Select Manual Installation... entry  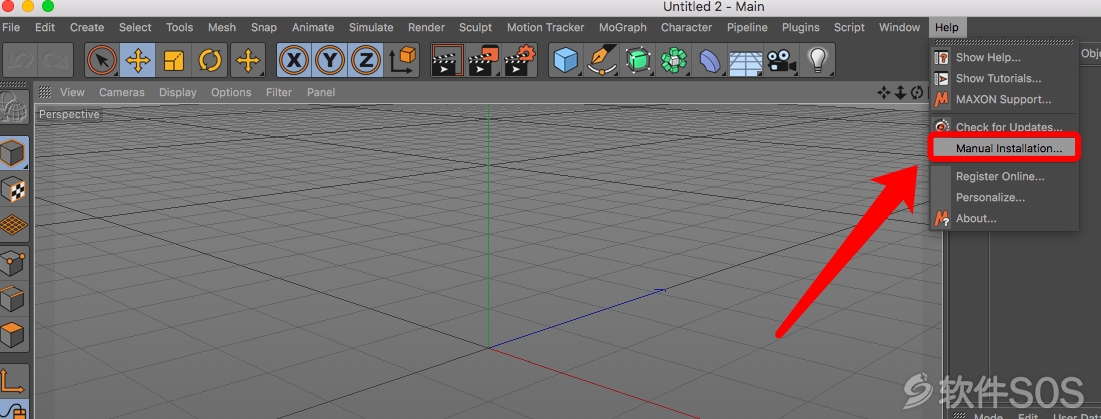(x=1004, y=148)
